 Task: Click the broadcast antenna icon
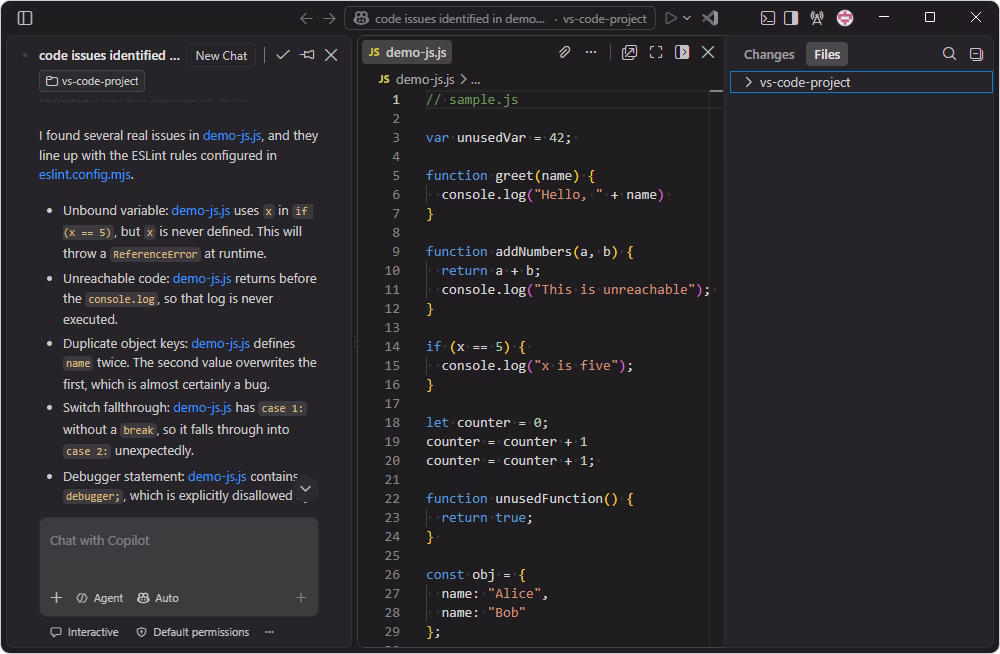pyautogui.click(x=816, y=18)
